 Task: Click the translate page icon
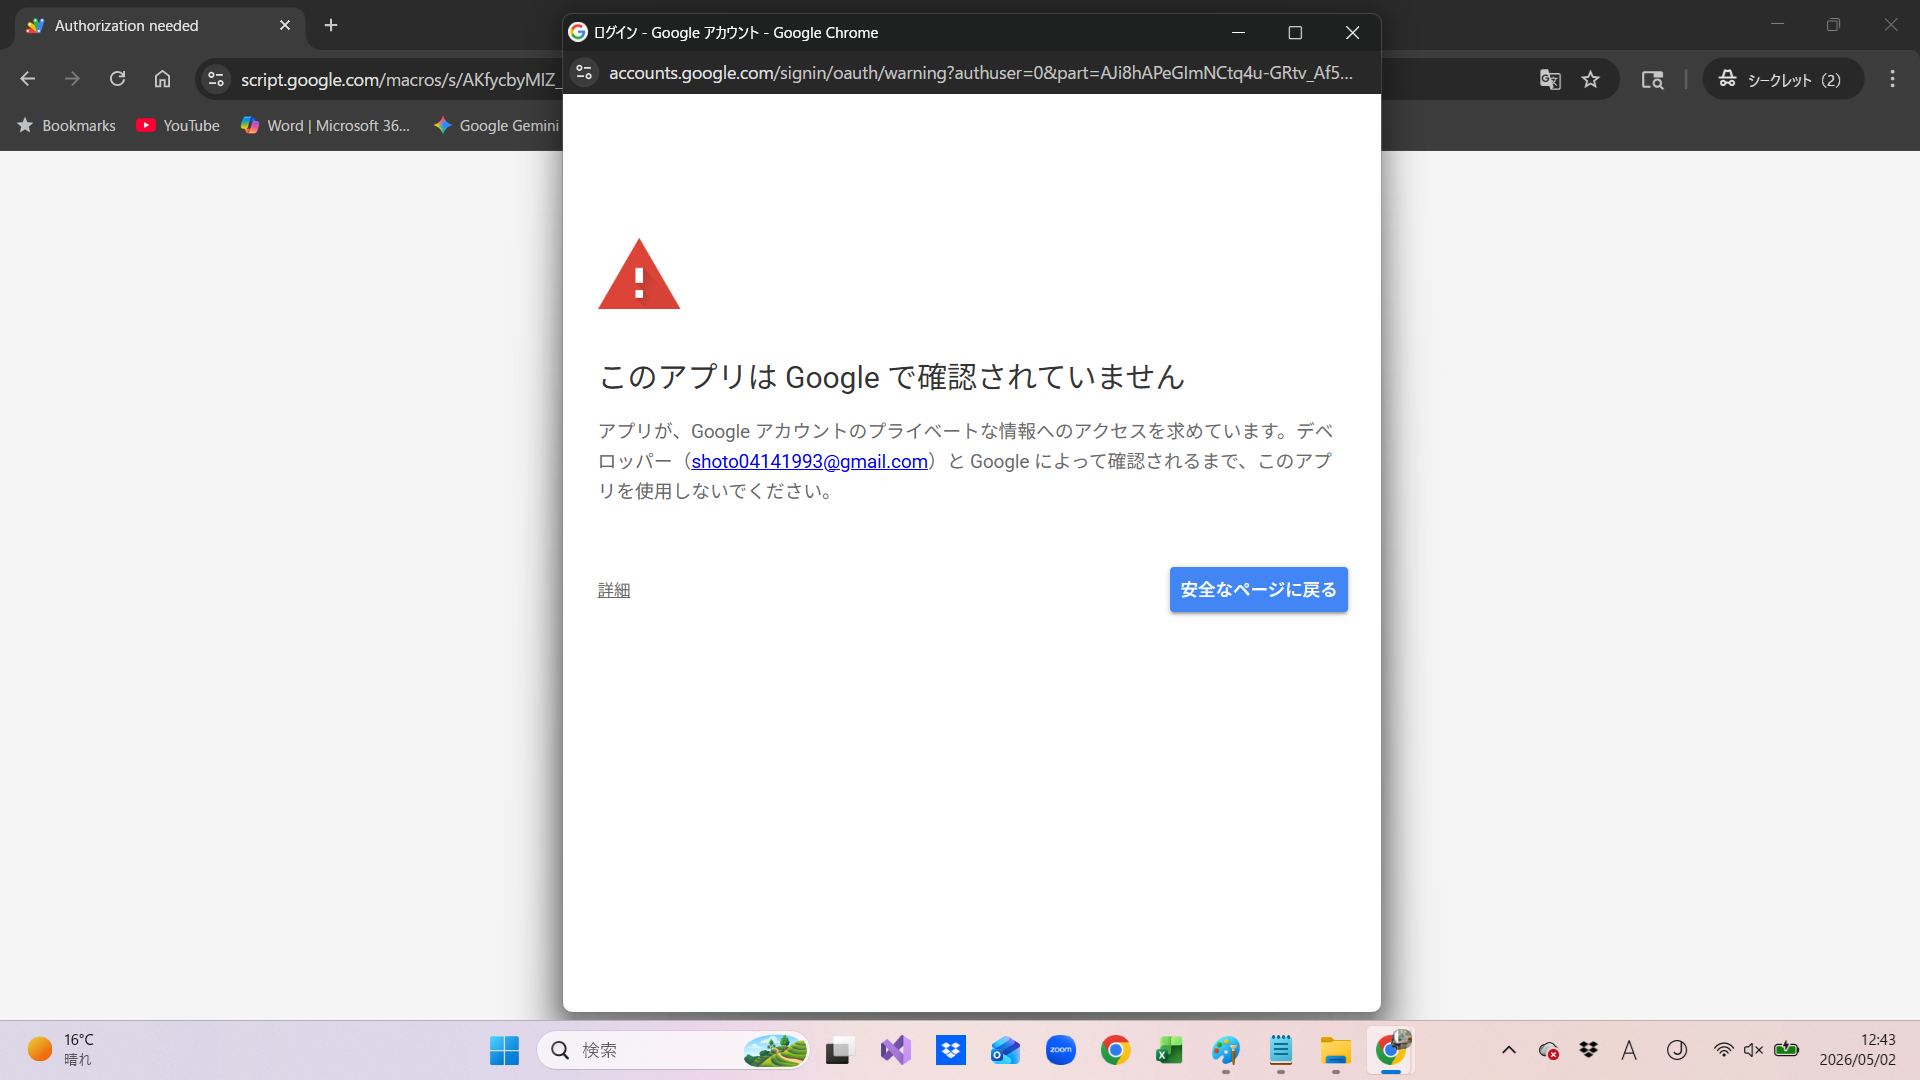click(x=1550, y=80)
